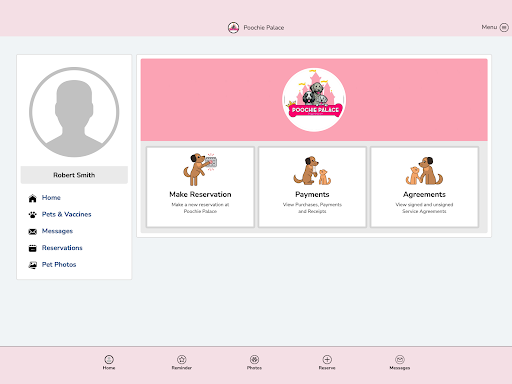Open the Payments card

click(312, 187)
